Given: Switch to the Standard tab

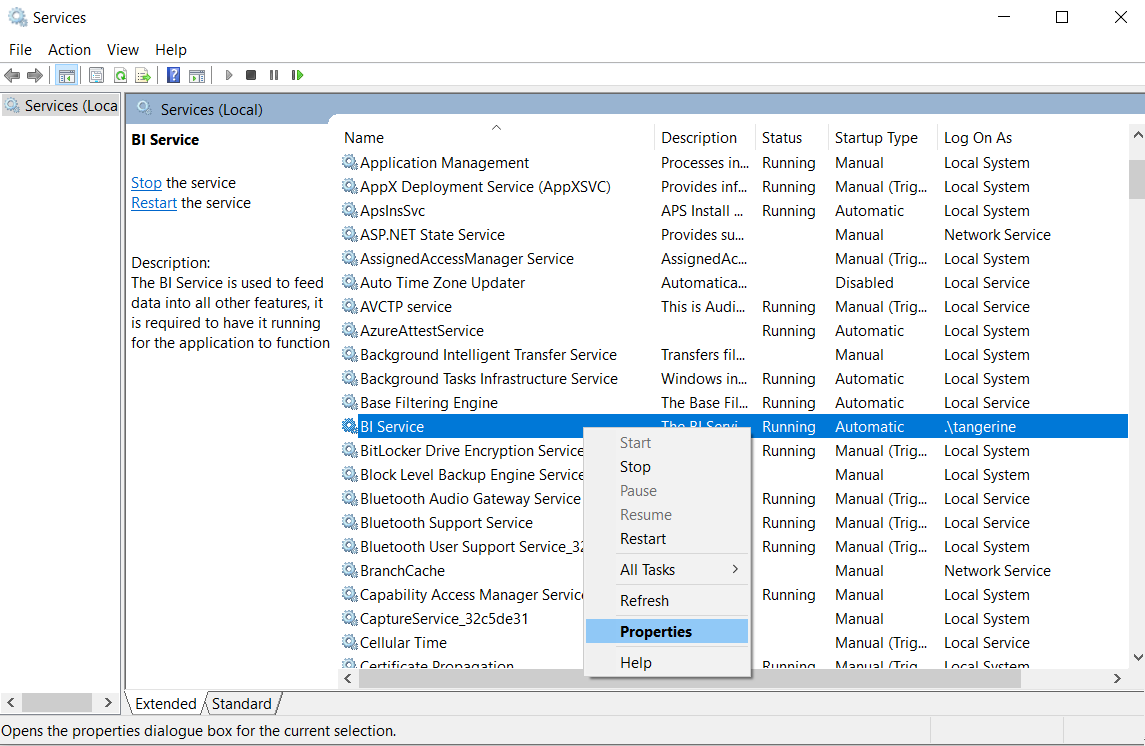Looking at the screenshot, I should [x=242, y=703].
